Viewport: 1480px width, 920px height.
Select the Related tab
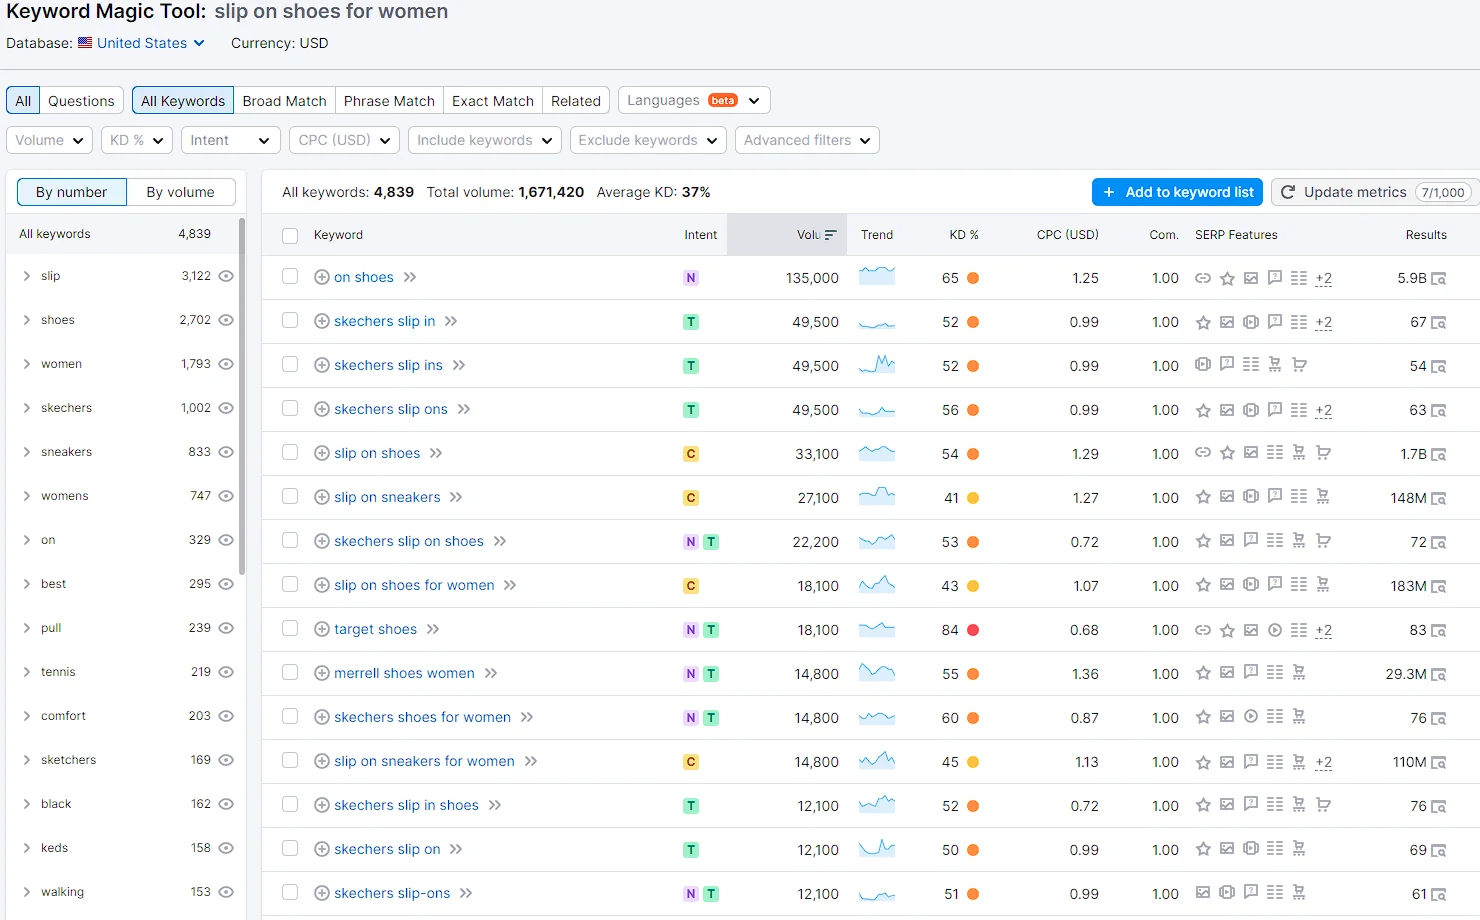pyautogui.click(x=576, y=101)
